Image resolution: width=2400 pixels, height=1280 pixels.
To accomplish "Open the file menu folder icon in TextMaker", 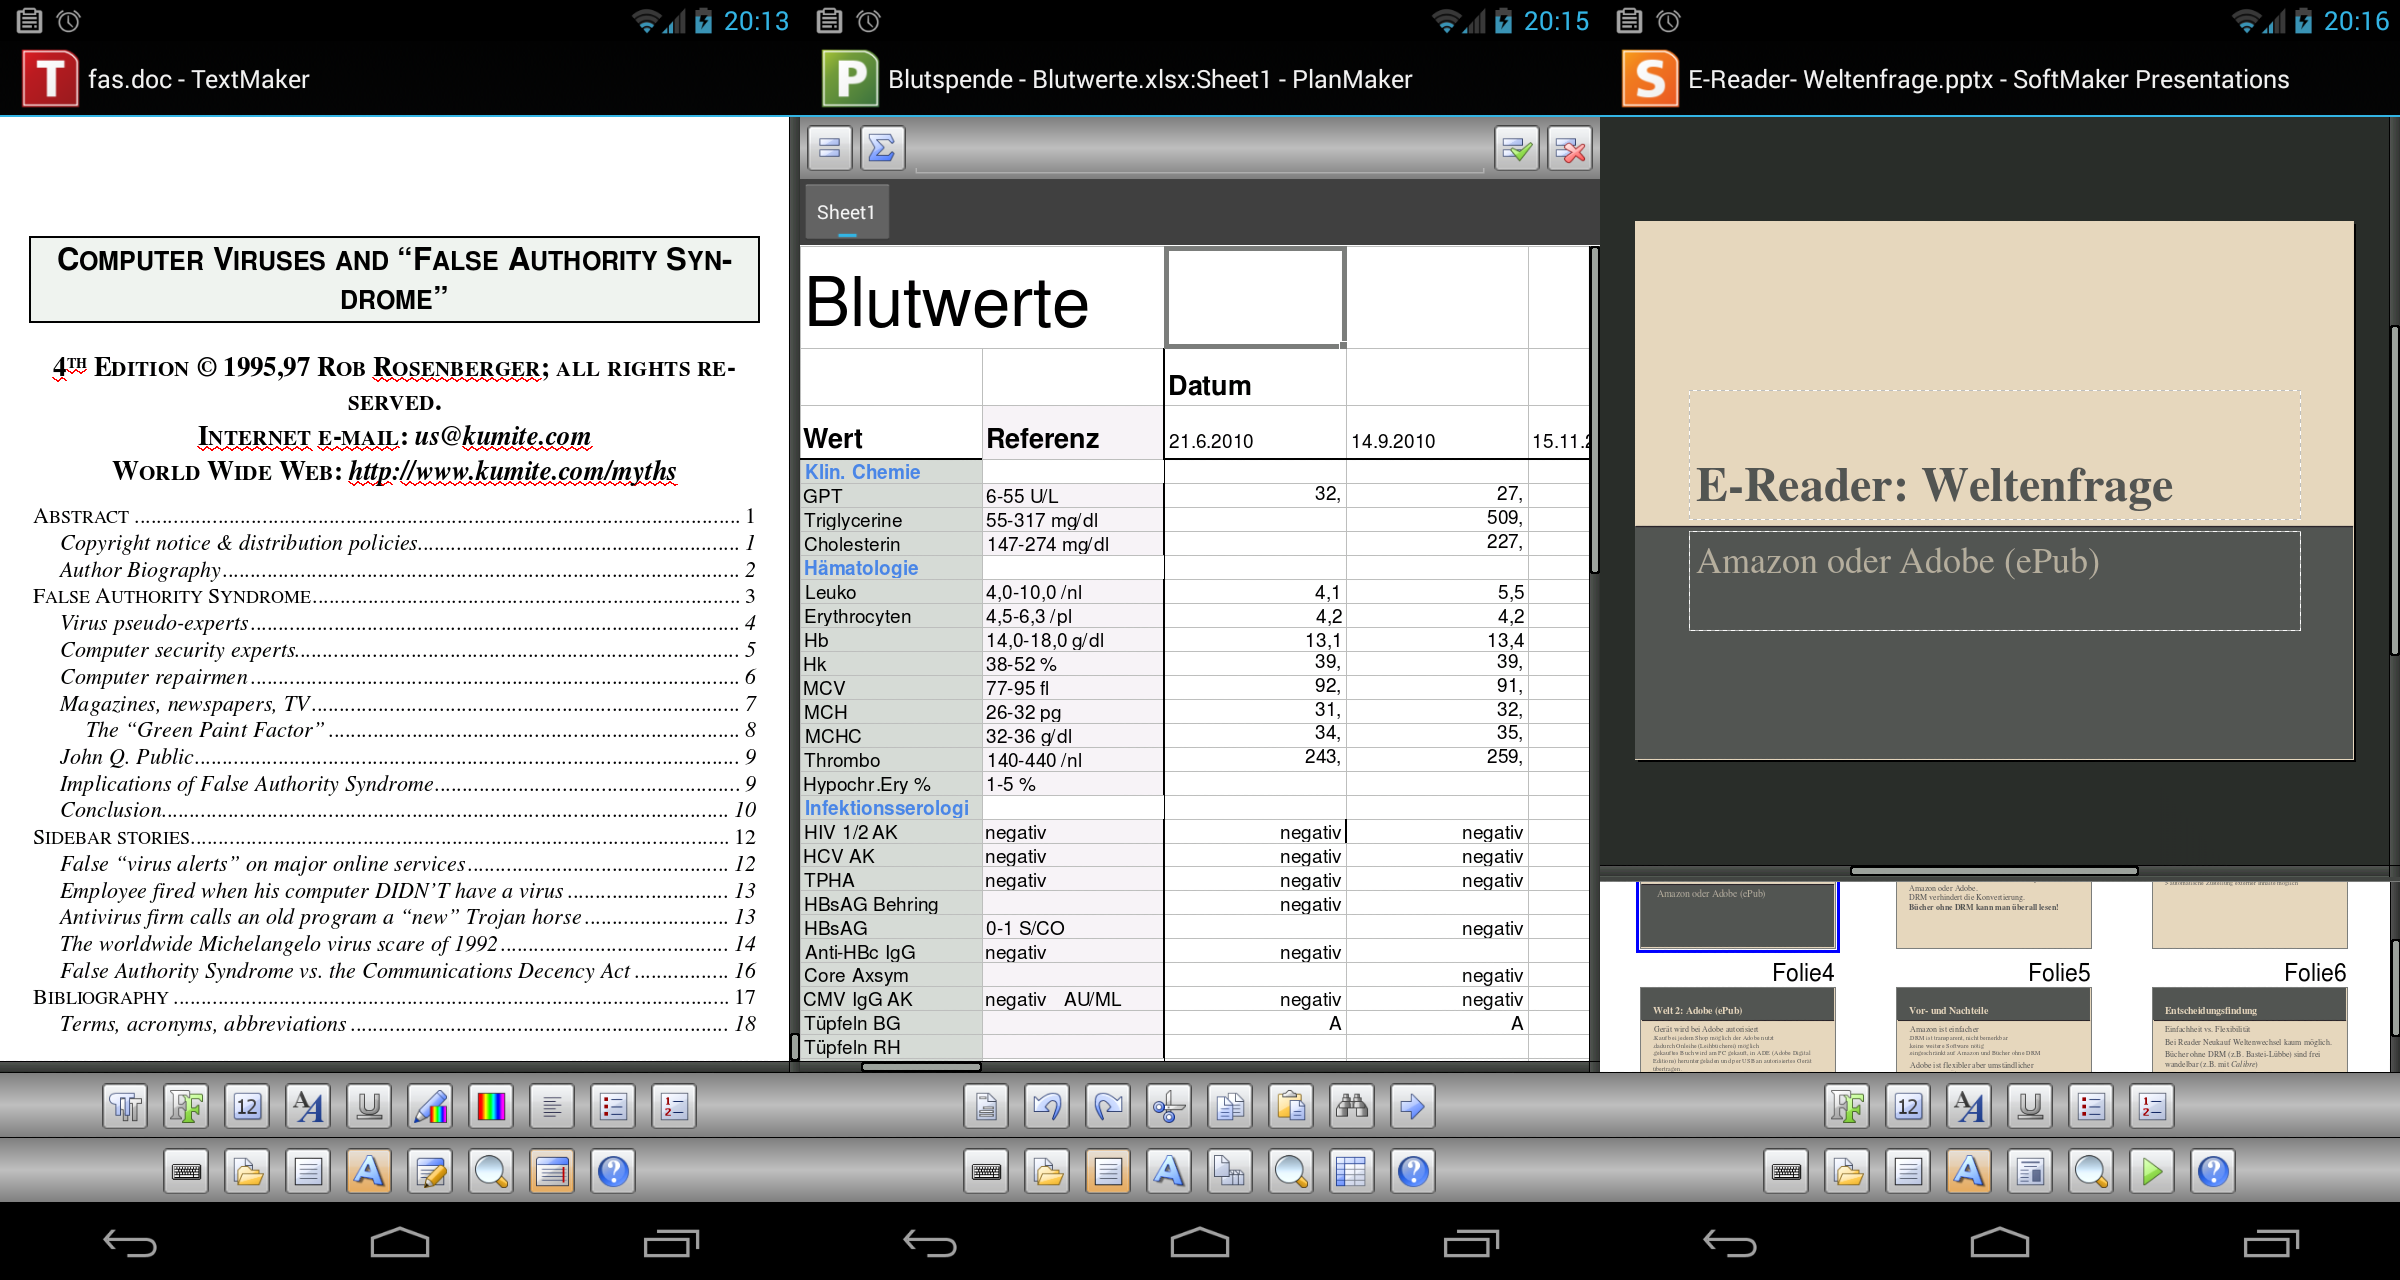I will click(x=247, y=1171).
